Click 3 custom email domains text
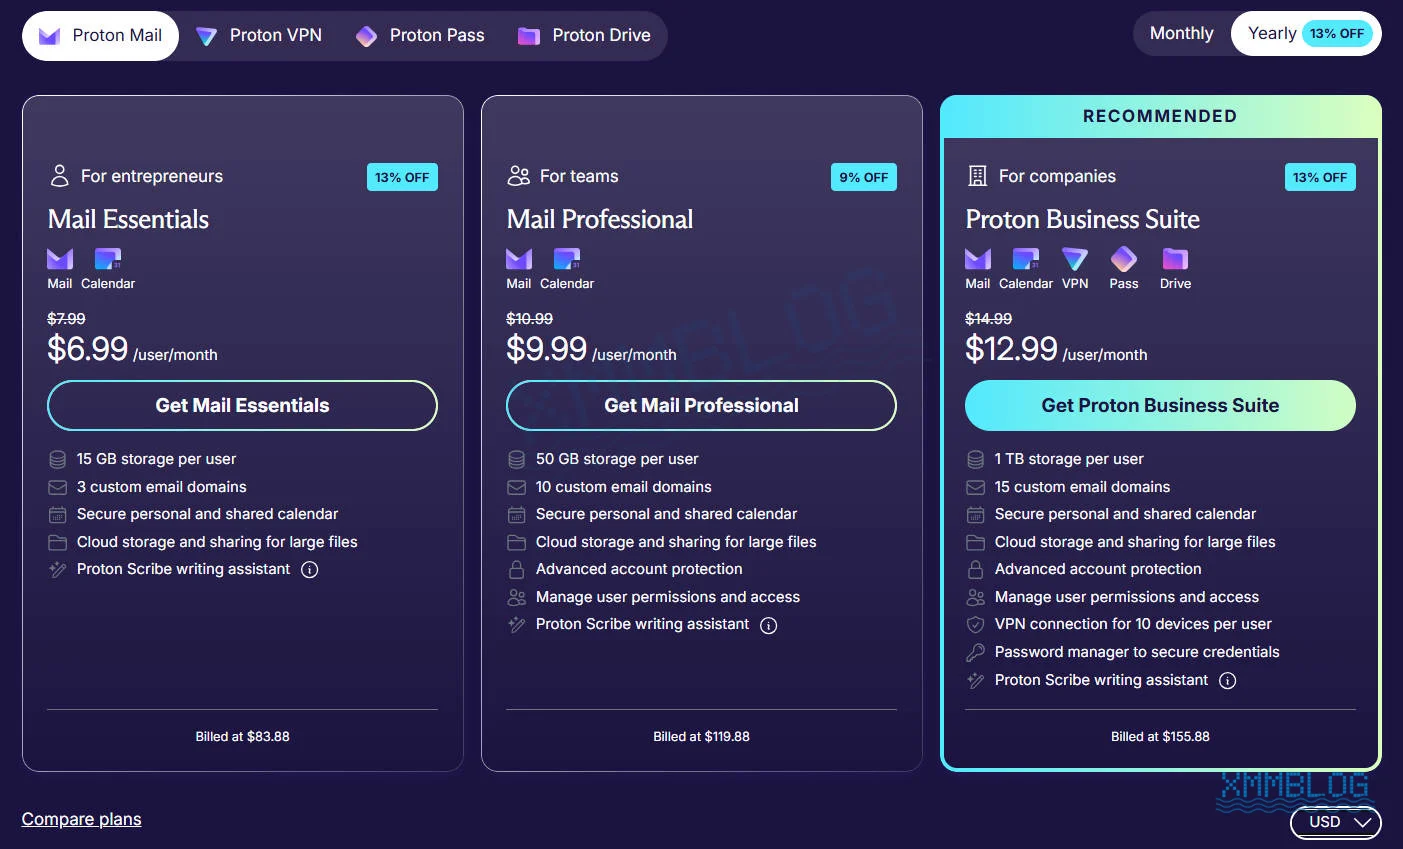This screenshot has width=1403, height=849. point(162,487)
